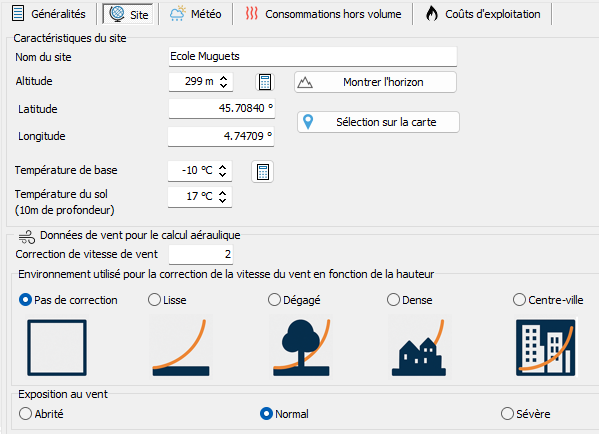
Task: Select the Abrité wind exposure option
Action: [25, 413]
